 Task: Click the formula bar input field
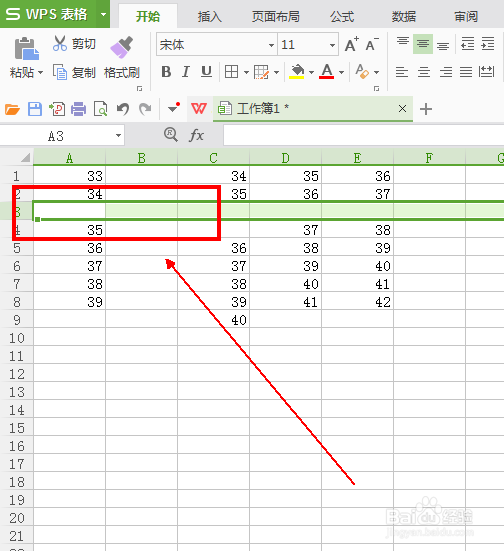click(363, 135)
